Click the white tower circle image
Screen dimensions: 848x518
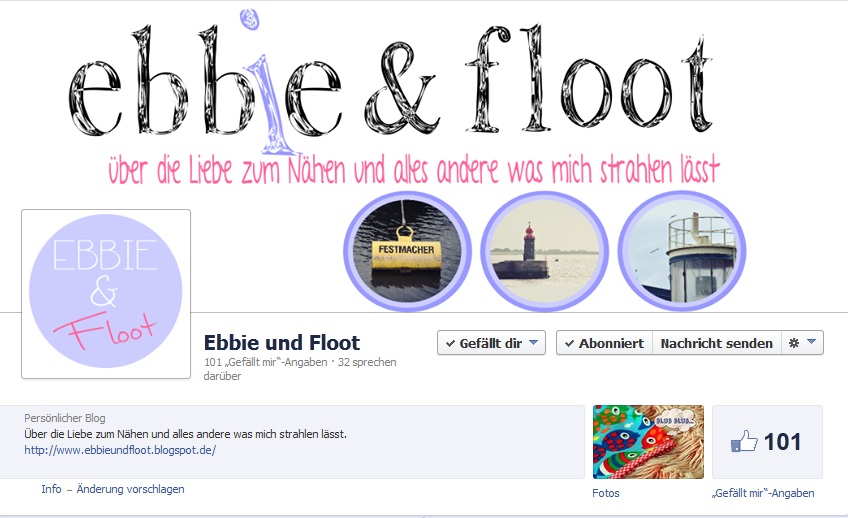point(682,251)
